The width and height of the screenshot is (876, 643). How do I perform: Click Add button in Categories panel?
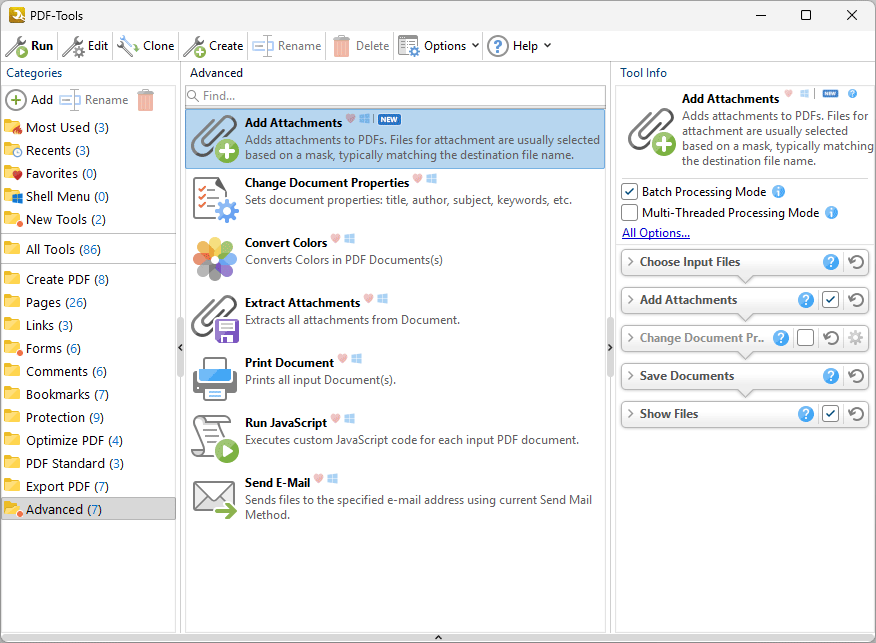[x=30, y=100]
